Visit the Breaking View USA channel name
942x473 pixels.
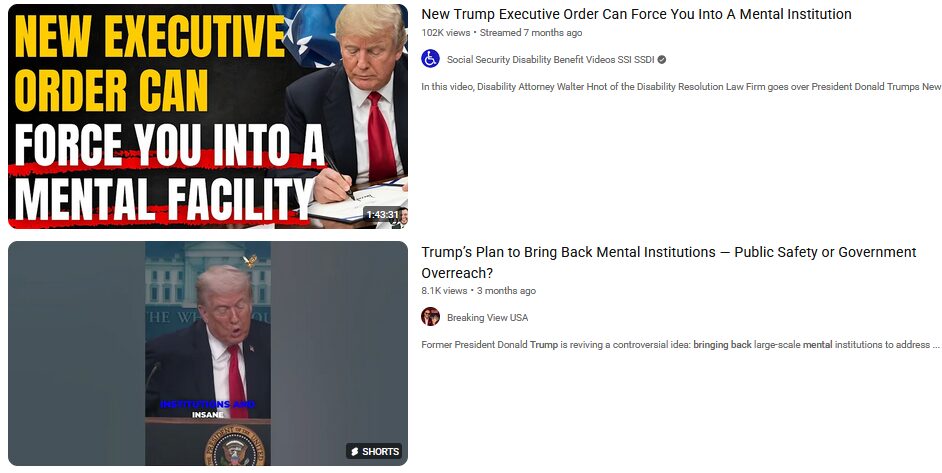487,317
